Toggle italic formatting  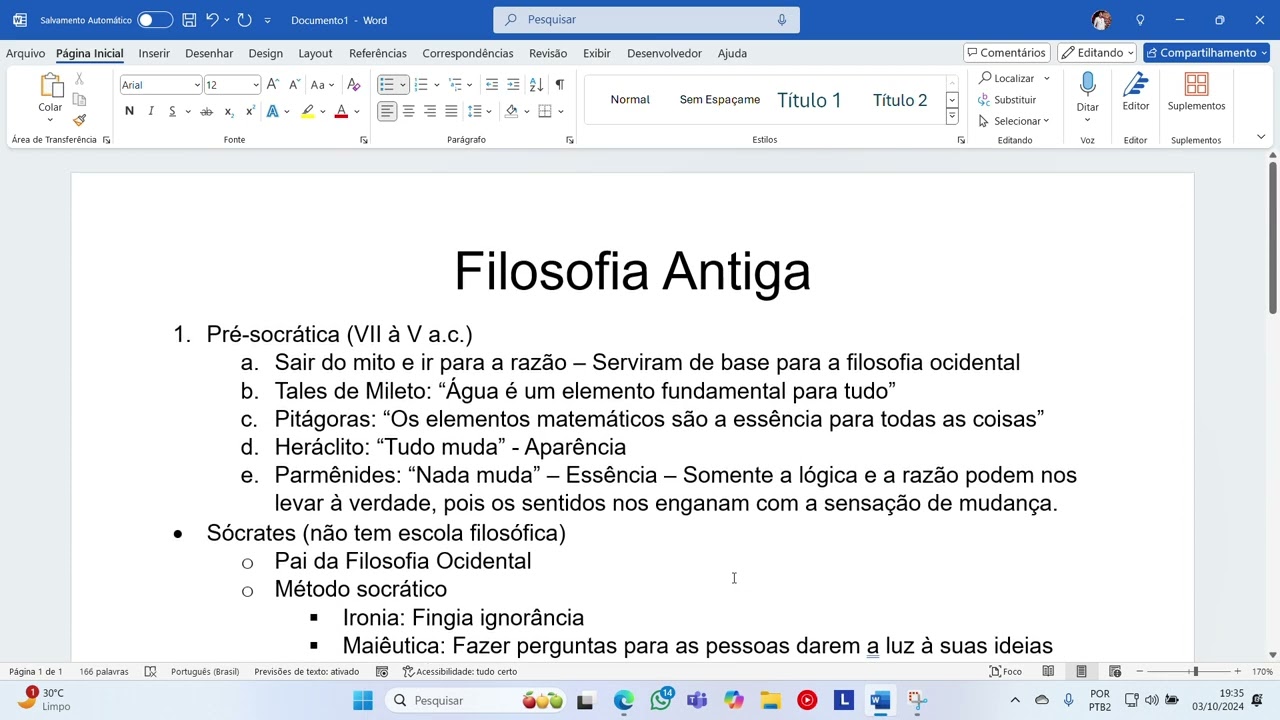pos(151,111)
